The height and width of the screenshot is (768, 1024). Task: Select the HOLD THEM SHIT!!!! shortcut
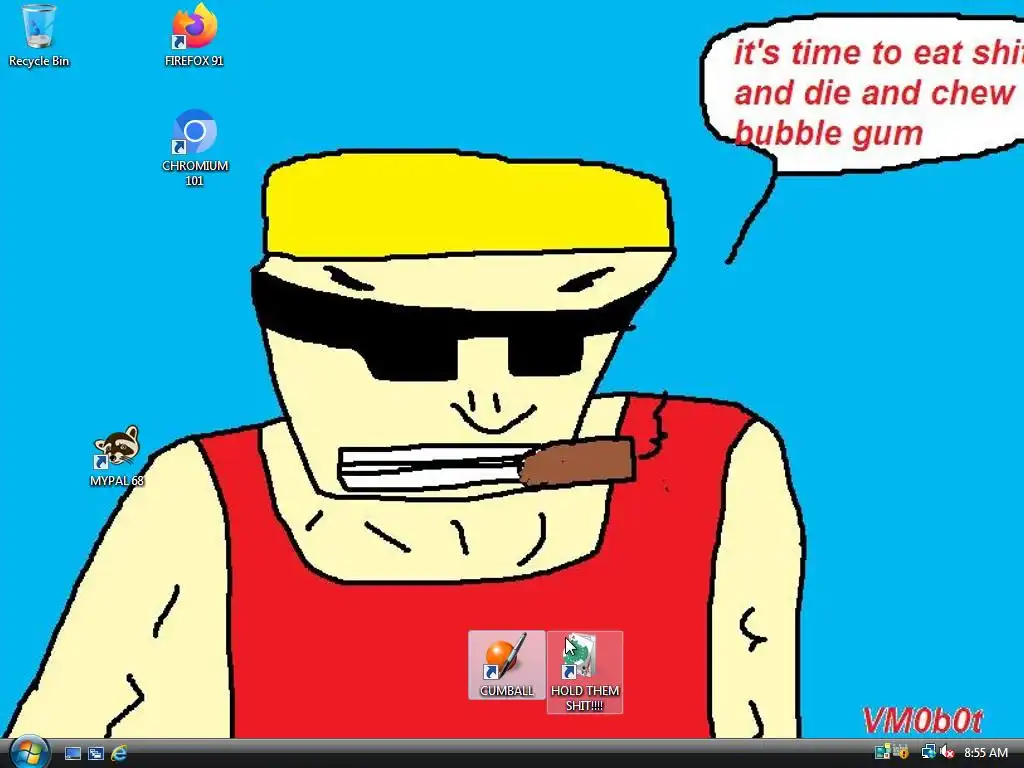point(584,672)
